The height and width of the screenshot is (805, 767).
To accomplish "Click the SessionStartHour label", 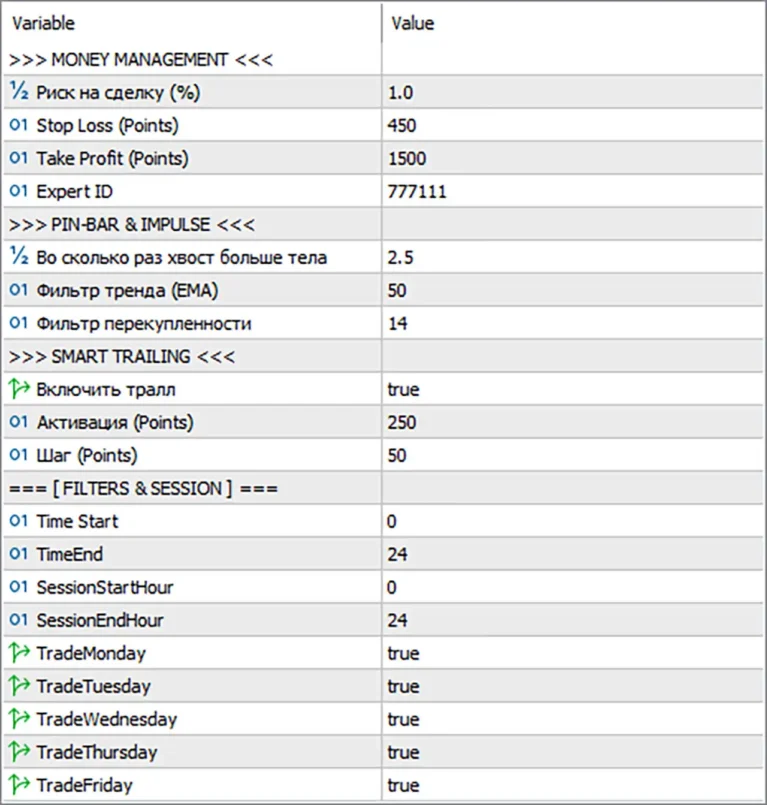I will [x=105, y=587].
